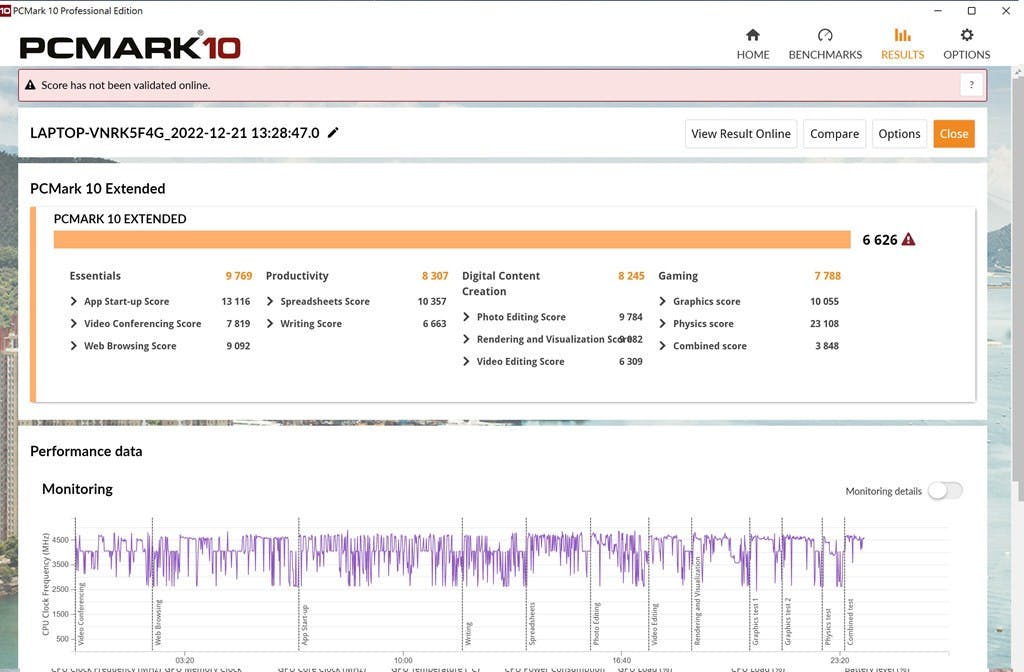Screen dimensions: 1024x672
Task: Click the orange PCMark 10 Extended score bar
Action: (x=451, y=240)
